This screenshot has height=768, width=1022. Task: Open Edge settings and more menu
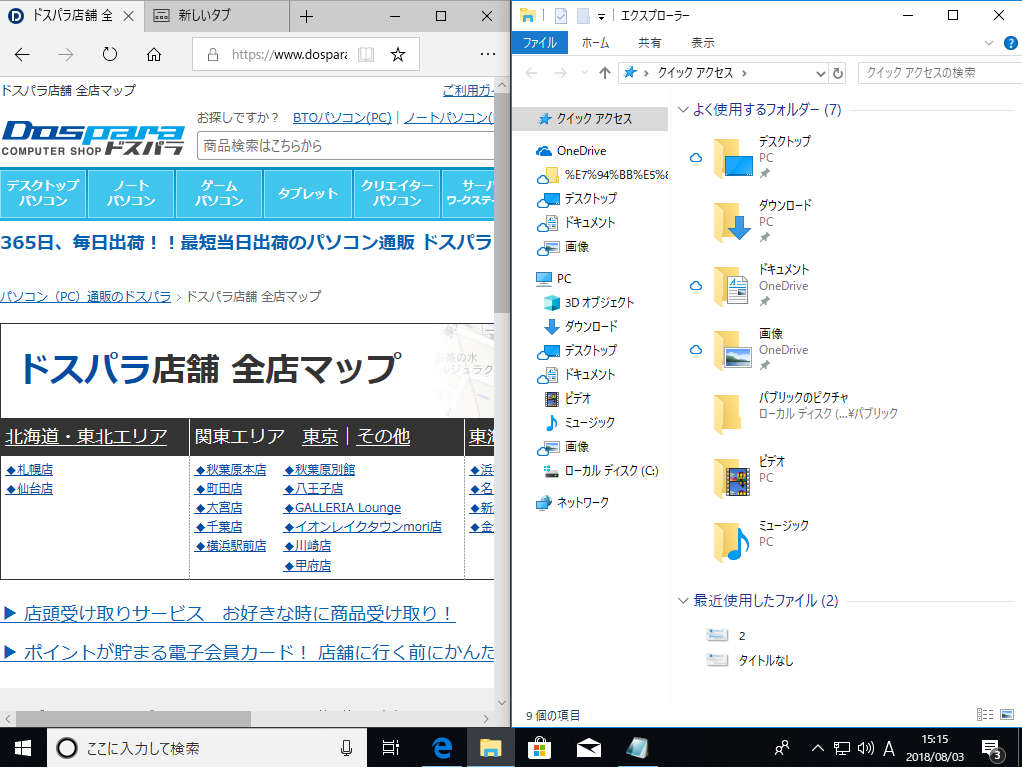pyautogui.click(x=488, y=55)
